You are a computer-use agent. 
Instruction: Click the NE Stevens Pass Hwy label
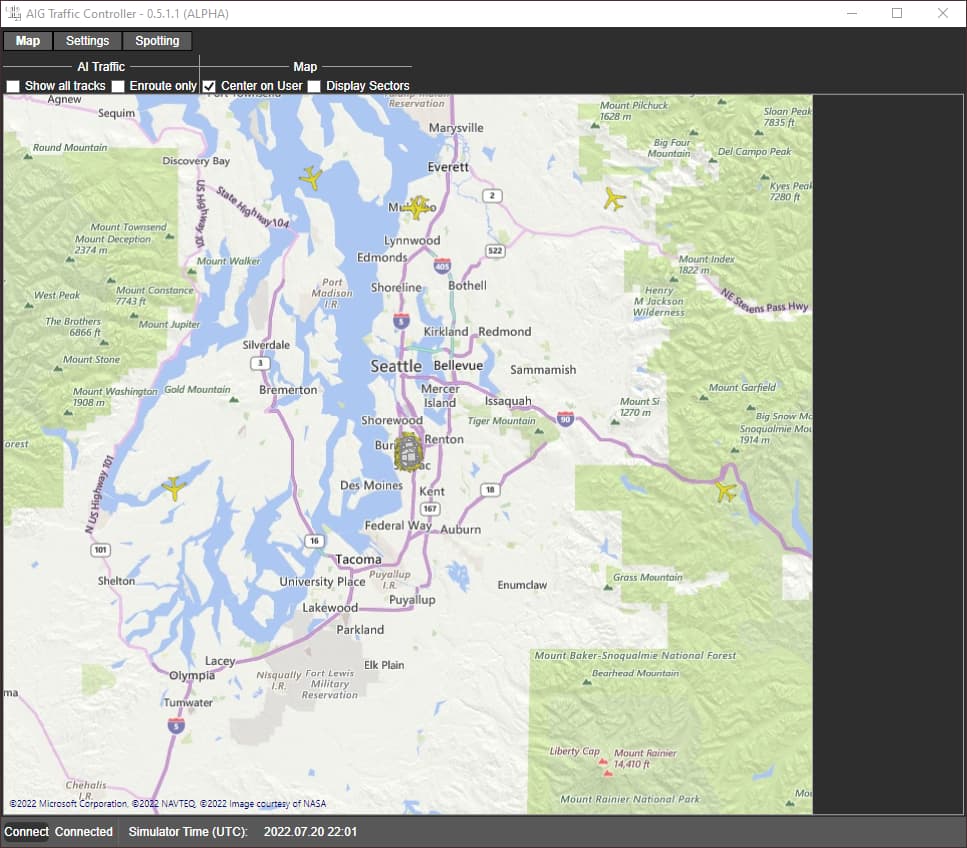tap(765, 302)
